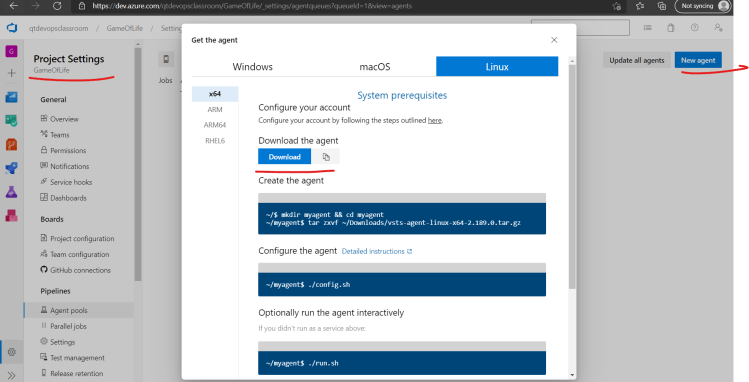Click the Update all agents button
Viewport: 749px width, 382px height.
(x=637, y=60)
